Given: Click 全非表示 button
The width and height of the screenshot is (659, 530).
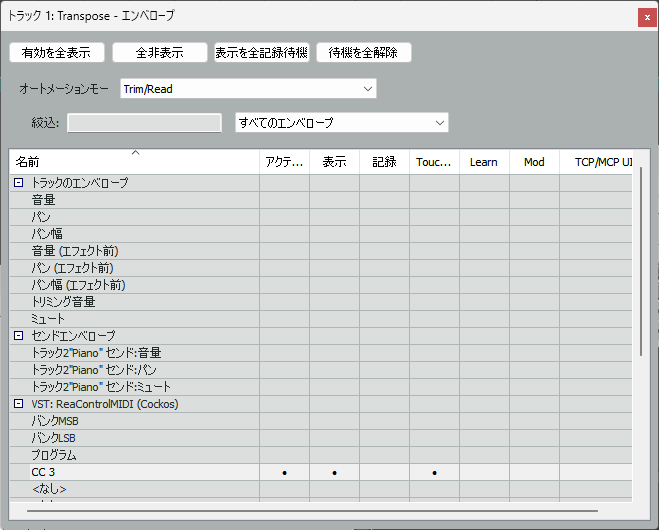Looking at the screenshot, I should (159, 53).
